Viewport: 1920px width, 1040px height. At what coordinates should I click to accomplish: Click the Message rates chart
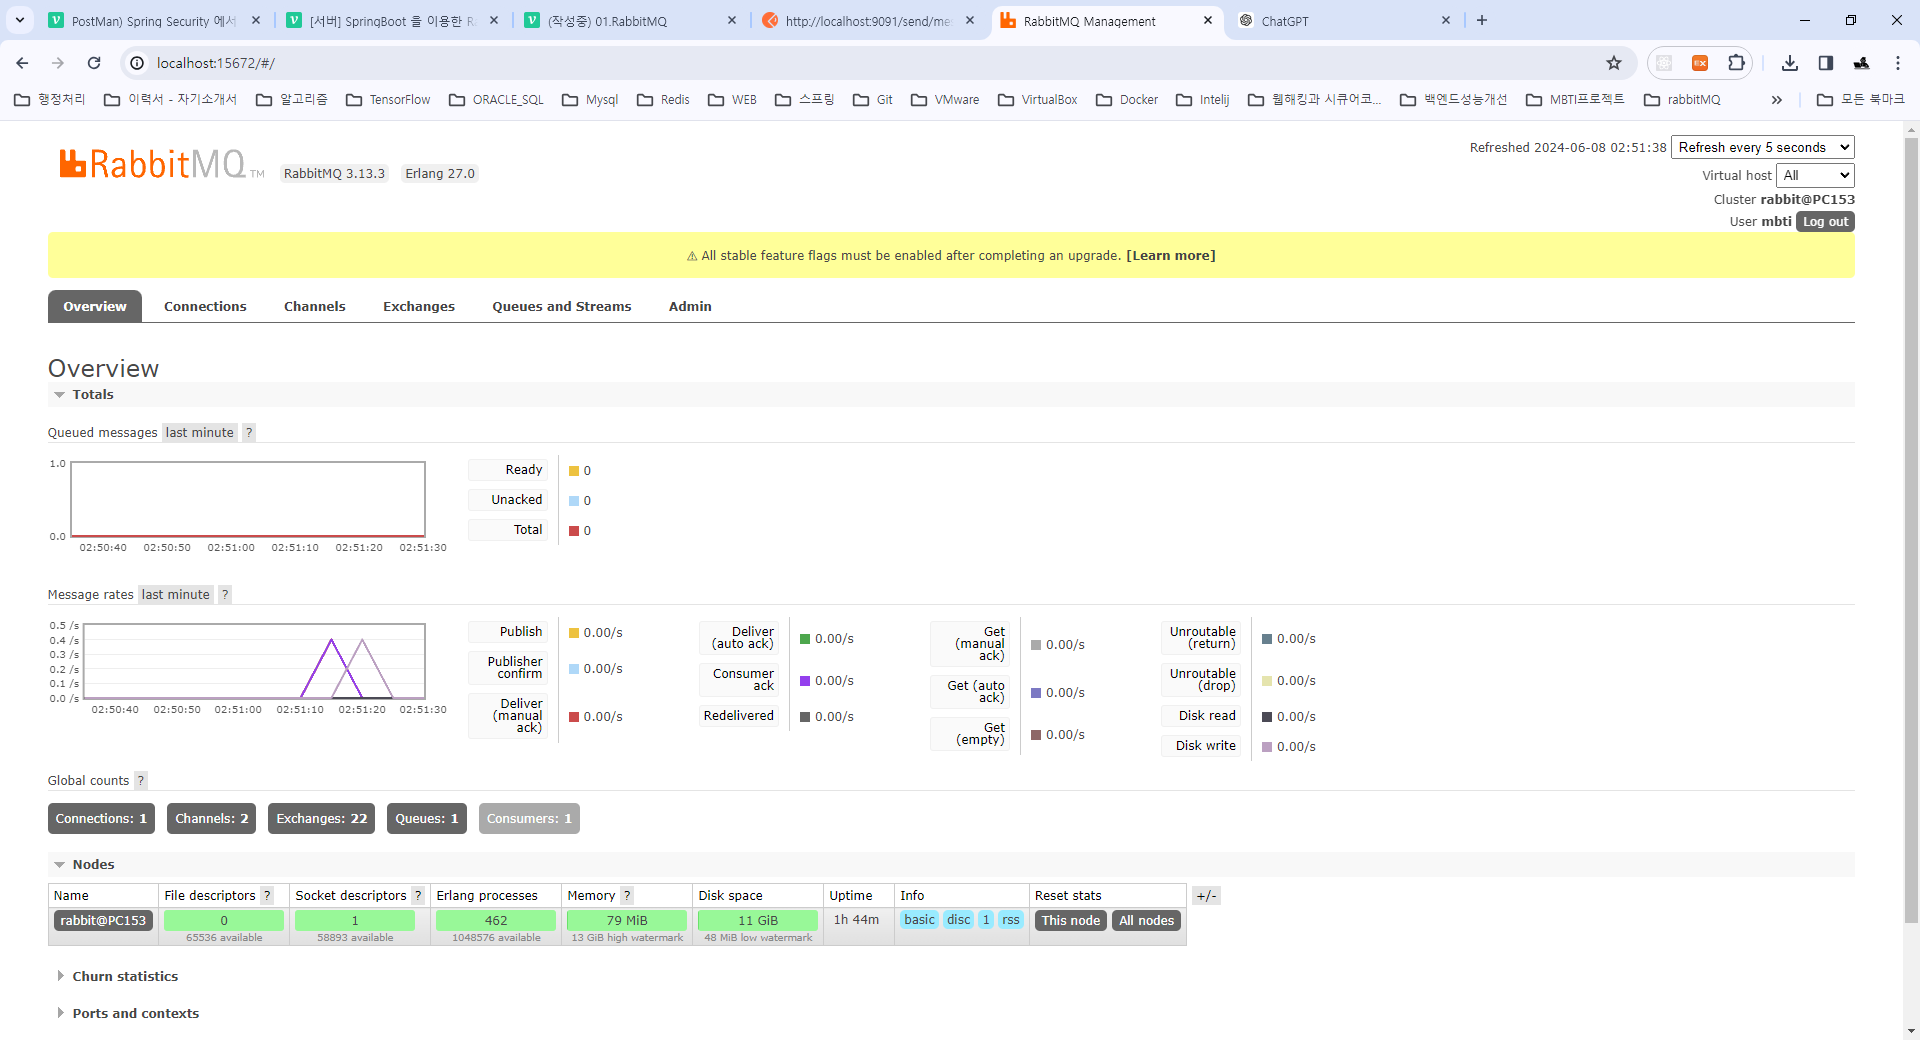pyautogui.click(x=254, y=661)
